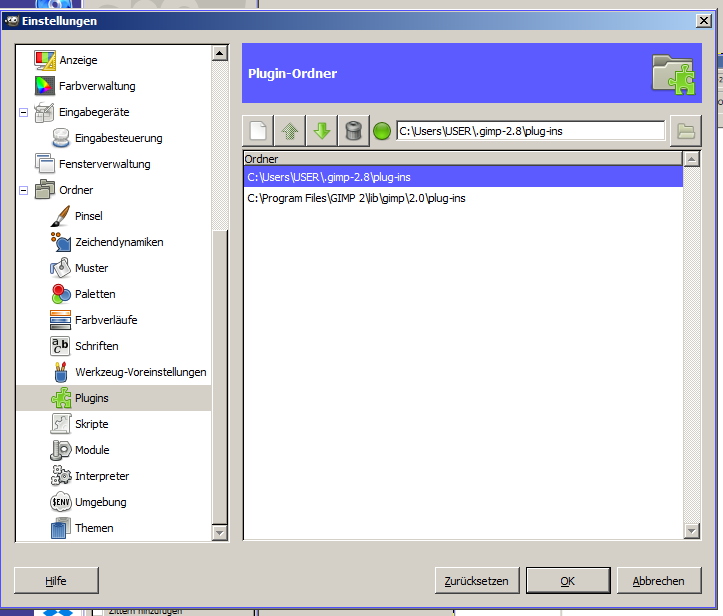Select the Schriften label
Image resolution: width=723 pixels, height=616 pixels.
[x=96, y=346]
